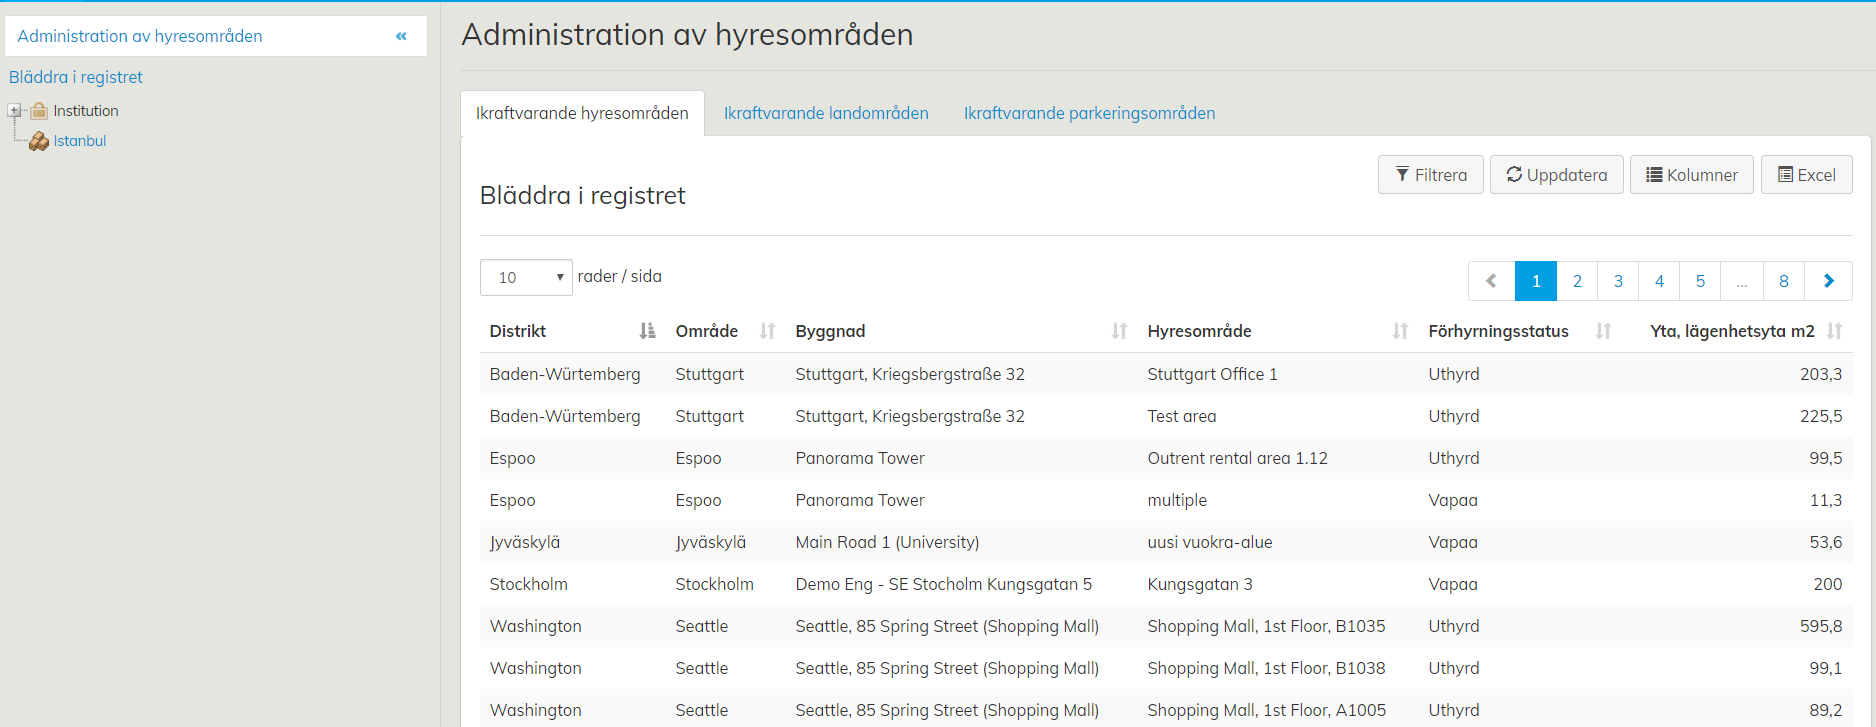Open the Istanbul tree item
The image size is (1876, 727).
tap(80, 141)
